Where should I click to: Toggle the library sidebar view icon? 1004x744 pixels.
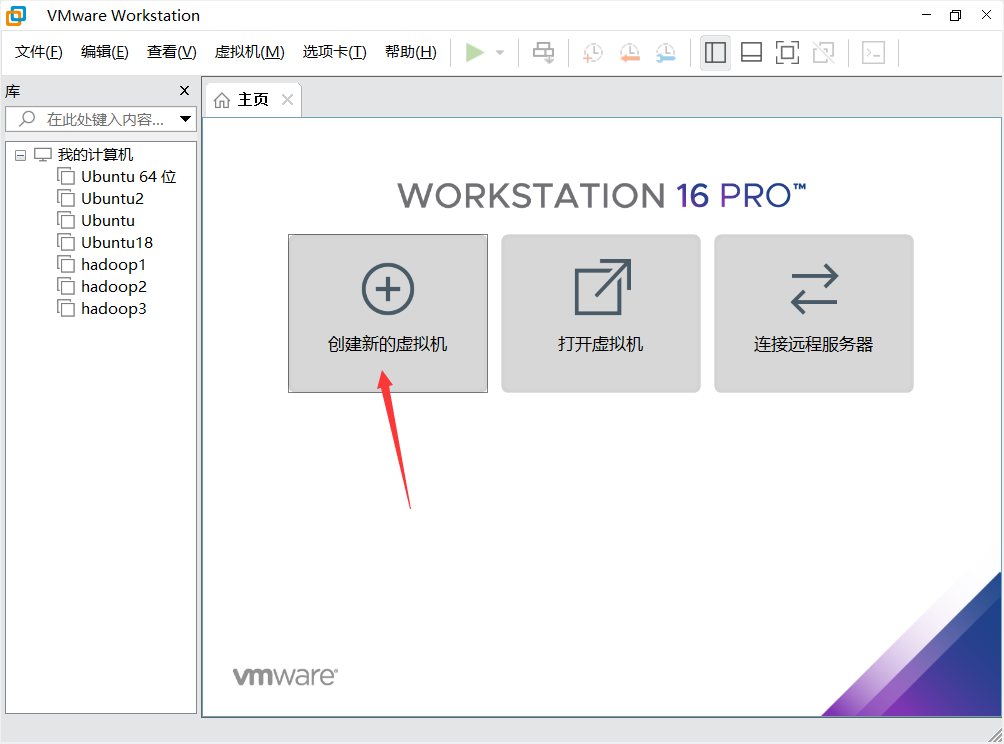click(715, 53)
